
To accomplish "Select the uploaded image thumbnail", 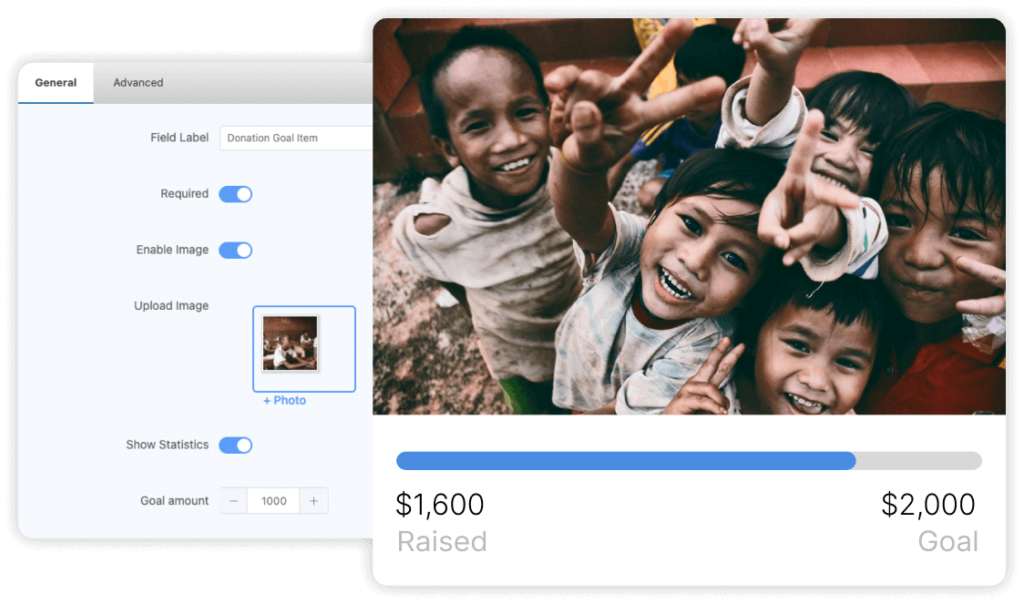I will coord(290,343).
